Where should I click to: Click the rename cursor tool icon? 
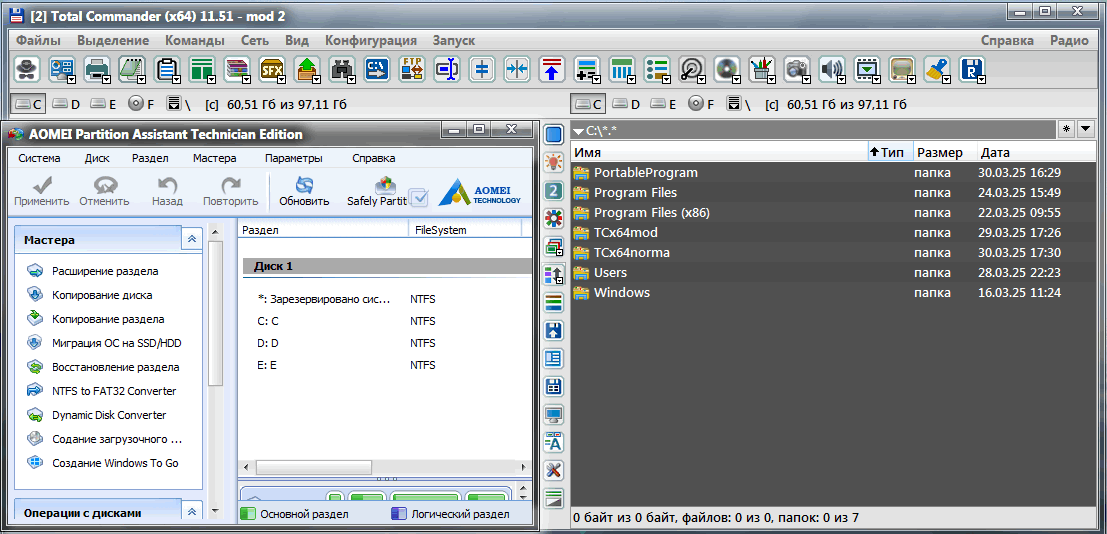[x=447, y=69]
